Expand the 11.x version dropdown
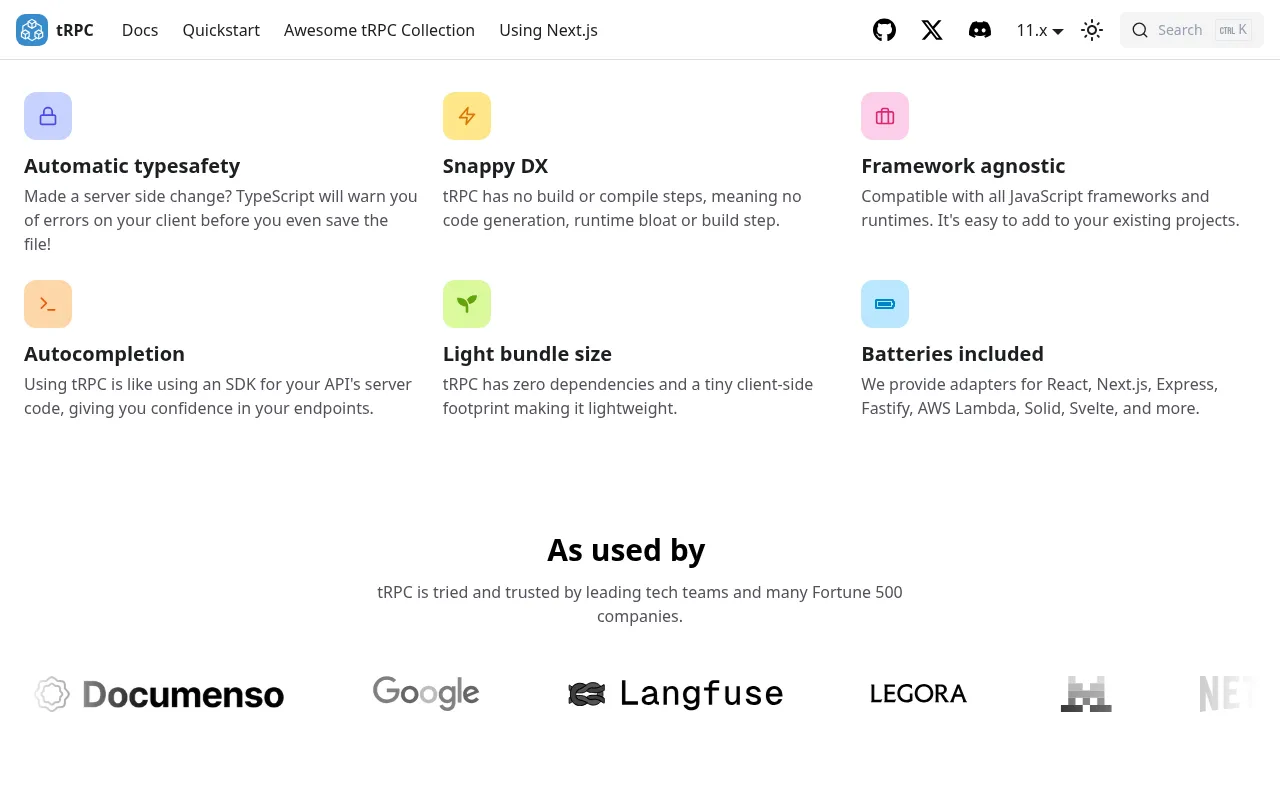This screenshot has width=1280, height=800. [1040, 30]
